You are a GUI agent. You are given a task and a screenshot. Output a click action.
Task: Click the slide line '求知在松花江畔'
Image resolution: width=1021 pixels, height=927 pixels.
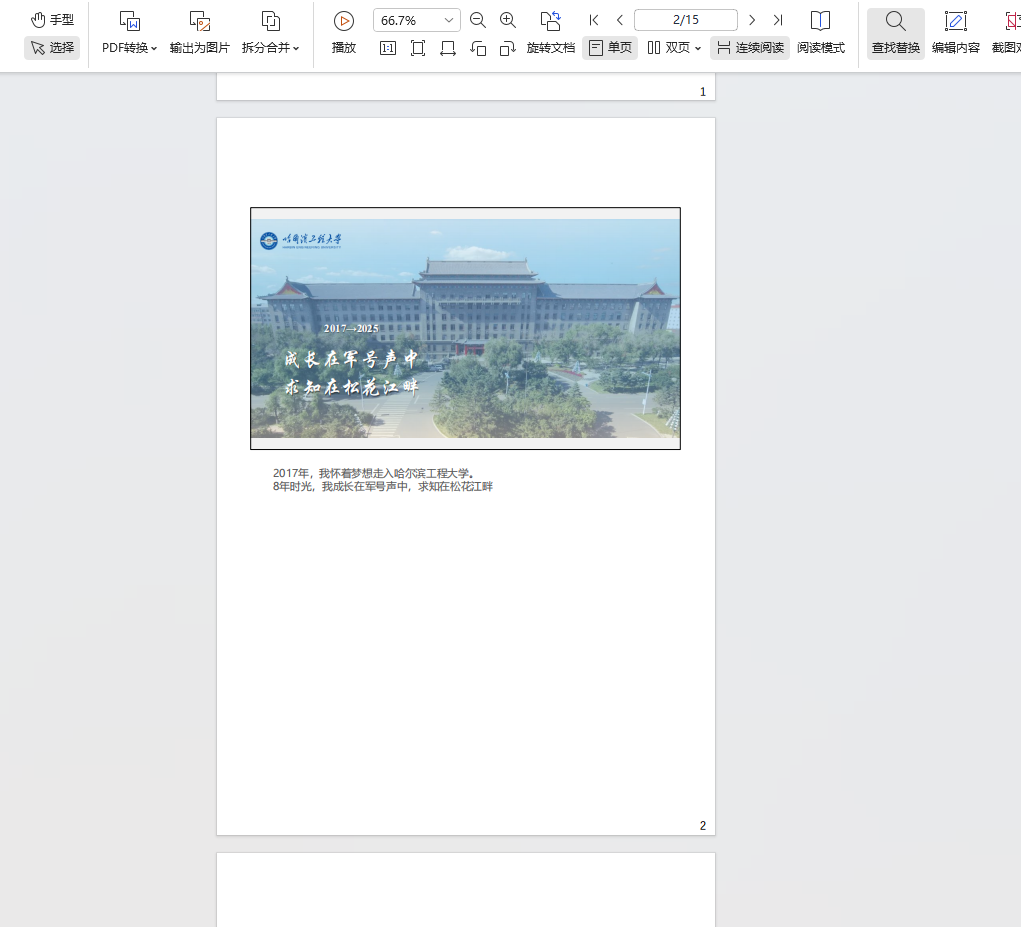point(351,387)
